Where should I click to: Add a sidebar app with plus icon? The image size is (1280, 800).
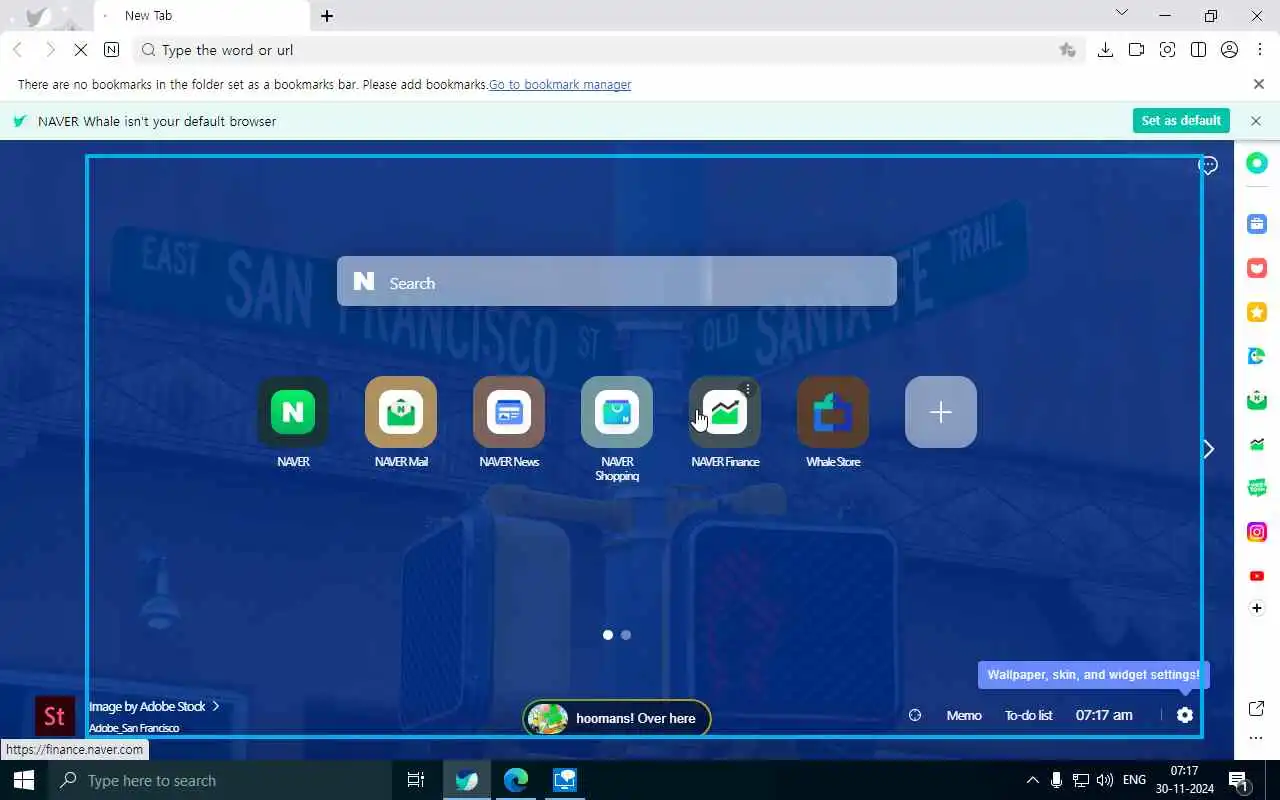(x=1257, y=608)
